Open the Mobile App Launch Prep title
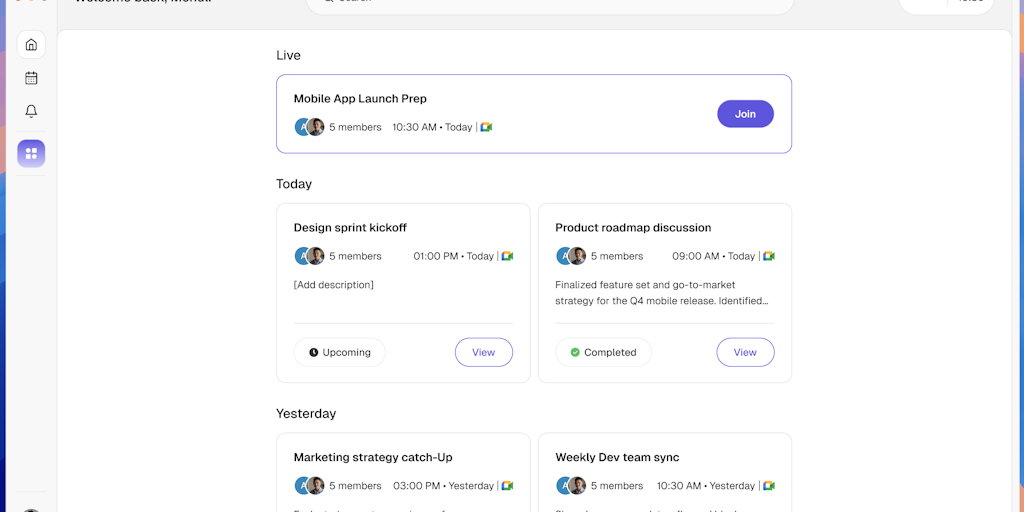This screenshot has height=512, width=1024. (360, 99)
